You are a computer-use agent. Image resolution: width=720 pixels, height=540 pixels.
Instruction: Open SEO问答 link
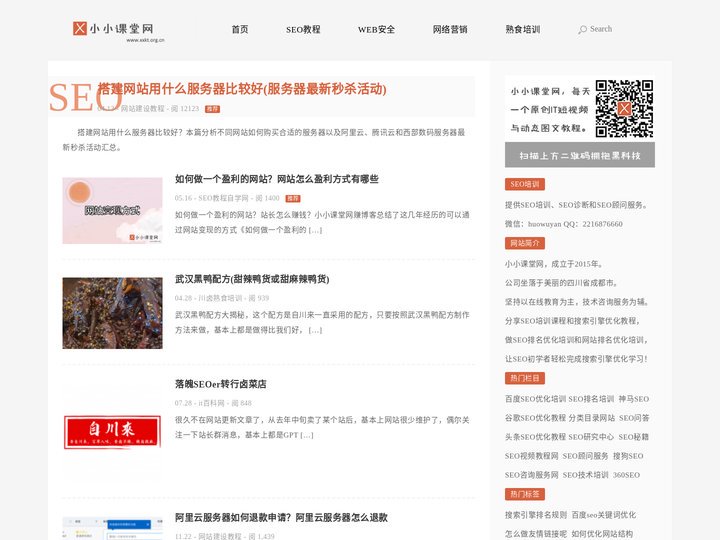tap(634, 418)
